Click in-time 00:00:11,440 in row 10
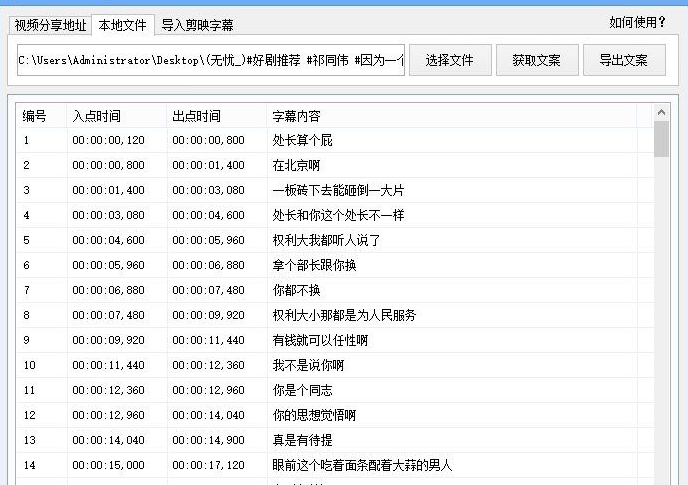 point(108,366)
